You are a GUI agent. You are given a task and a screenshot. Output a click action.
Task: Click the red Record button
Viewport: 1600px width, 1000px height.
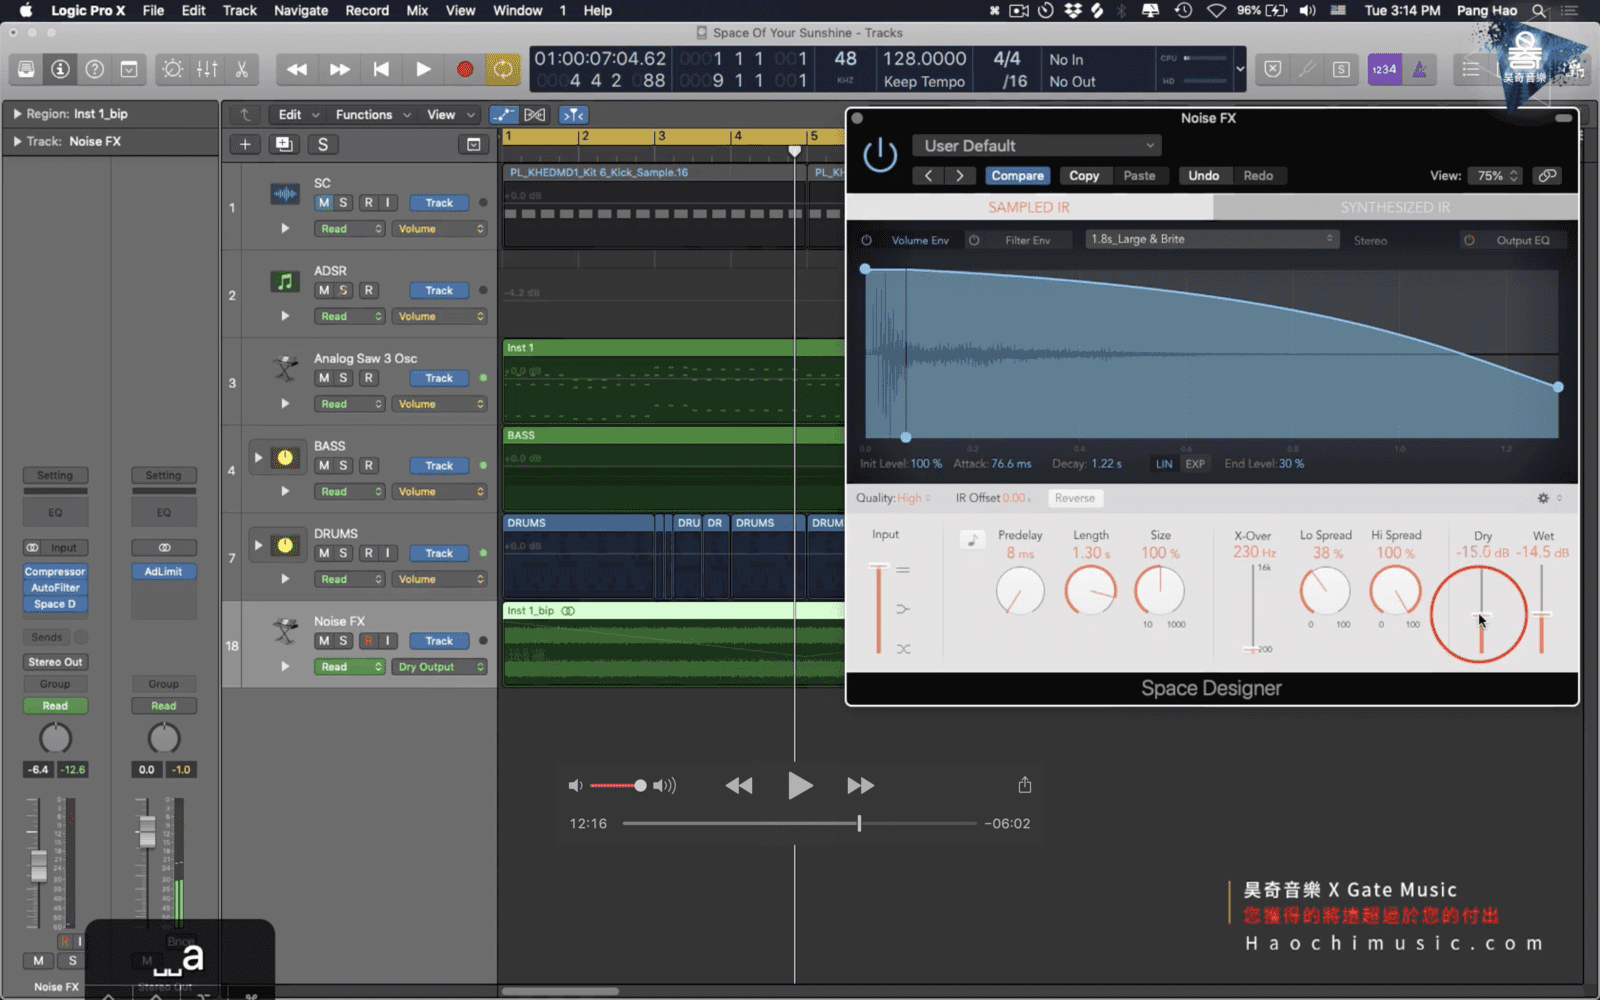(x=465, y=69)
